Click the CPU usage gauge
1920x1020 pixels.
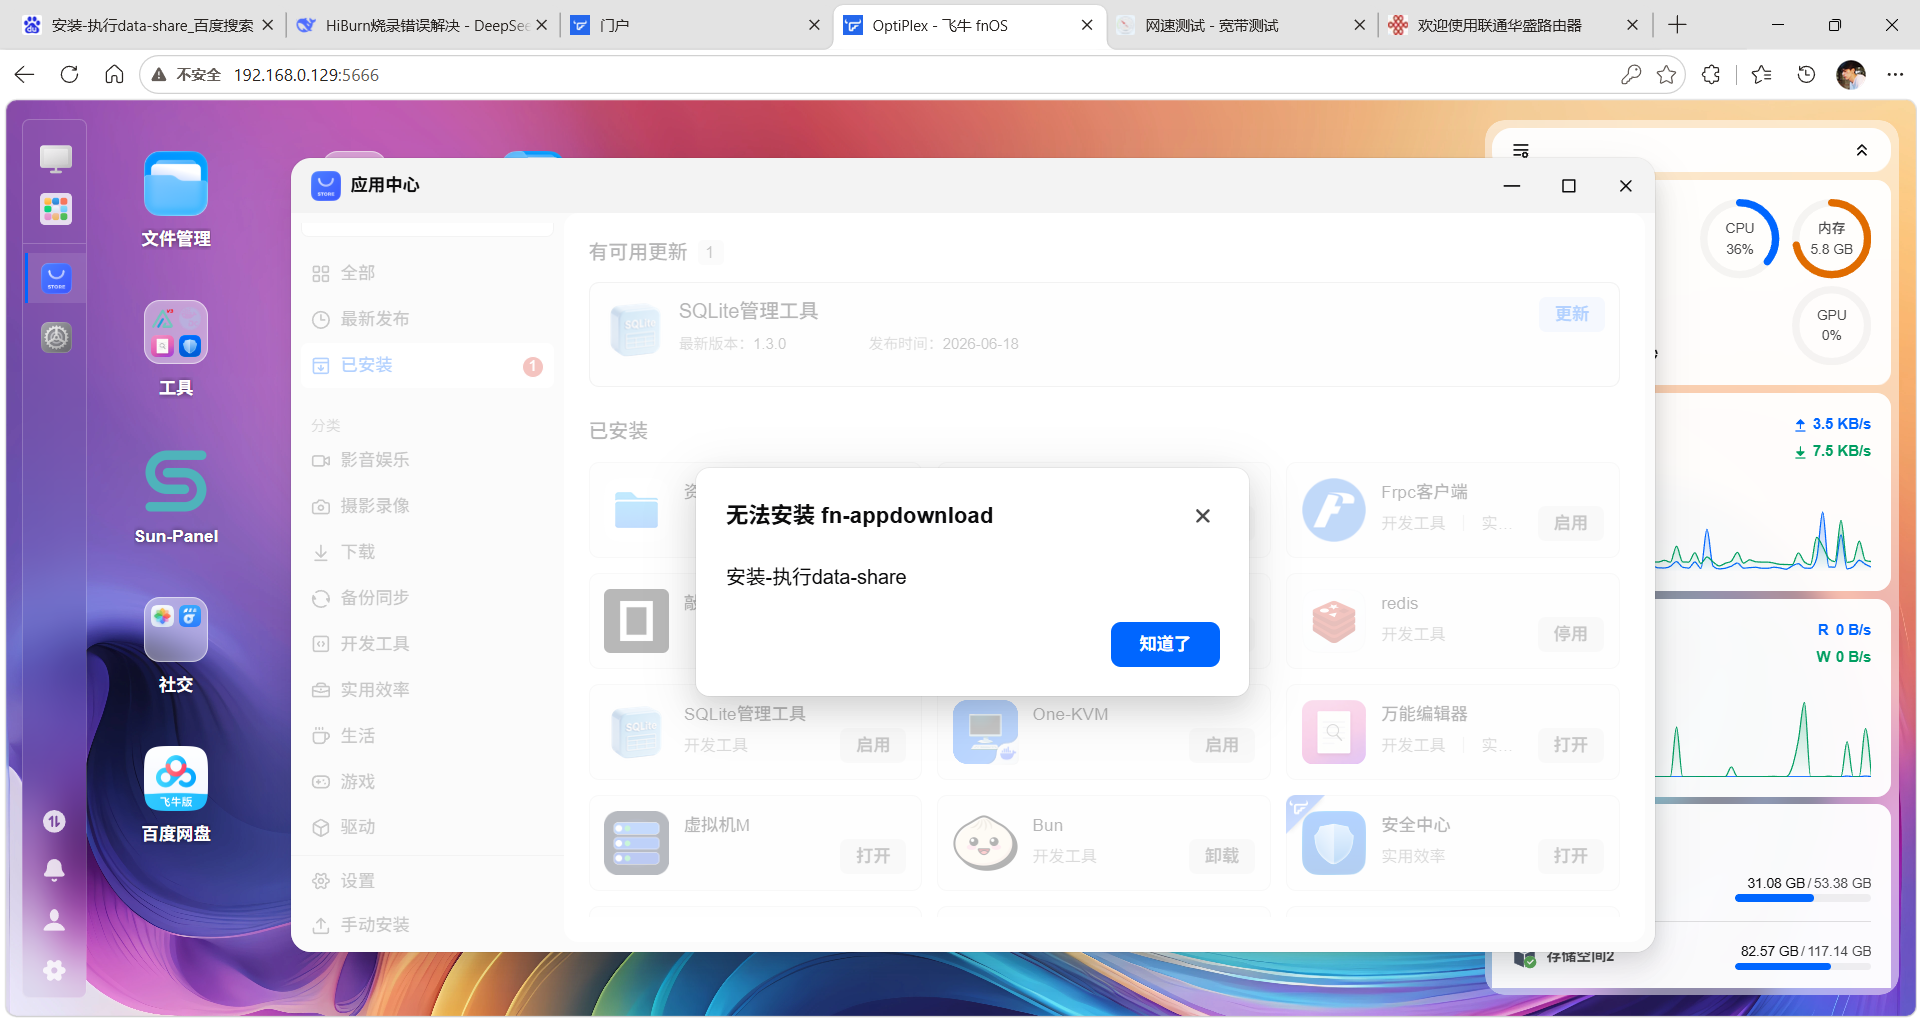pyautogui.click(x=1740, y=239)
